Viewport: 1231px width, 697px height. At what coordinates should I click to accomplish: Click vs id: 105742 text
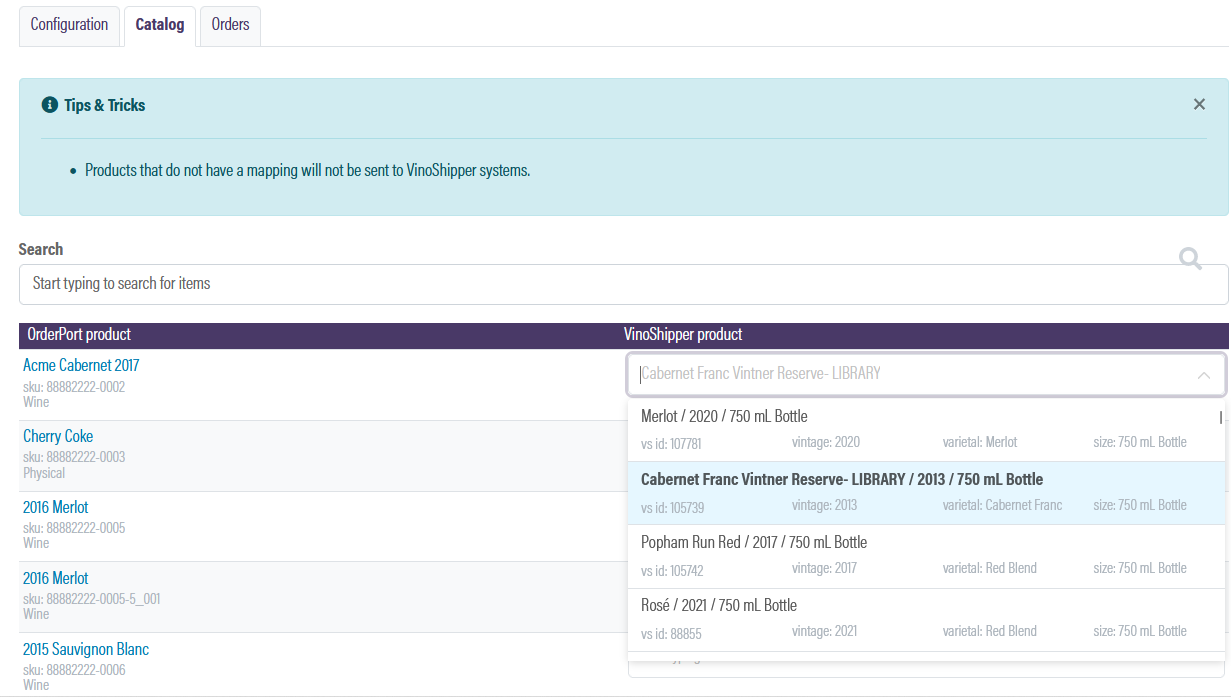[672, 570]
